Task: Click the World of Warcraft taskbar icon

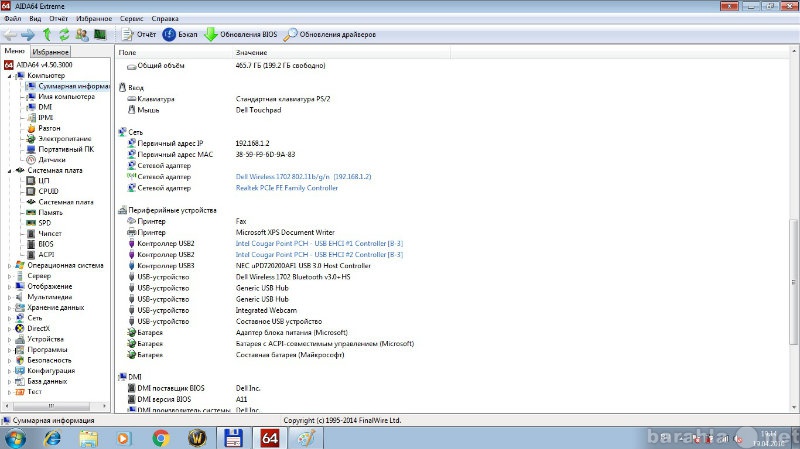Action: [x=197, y=438]
